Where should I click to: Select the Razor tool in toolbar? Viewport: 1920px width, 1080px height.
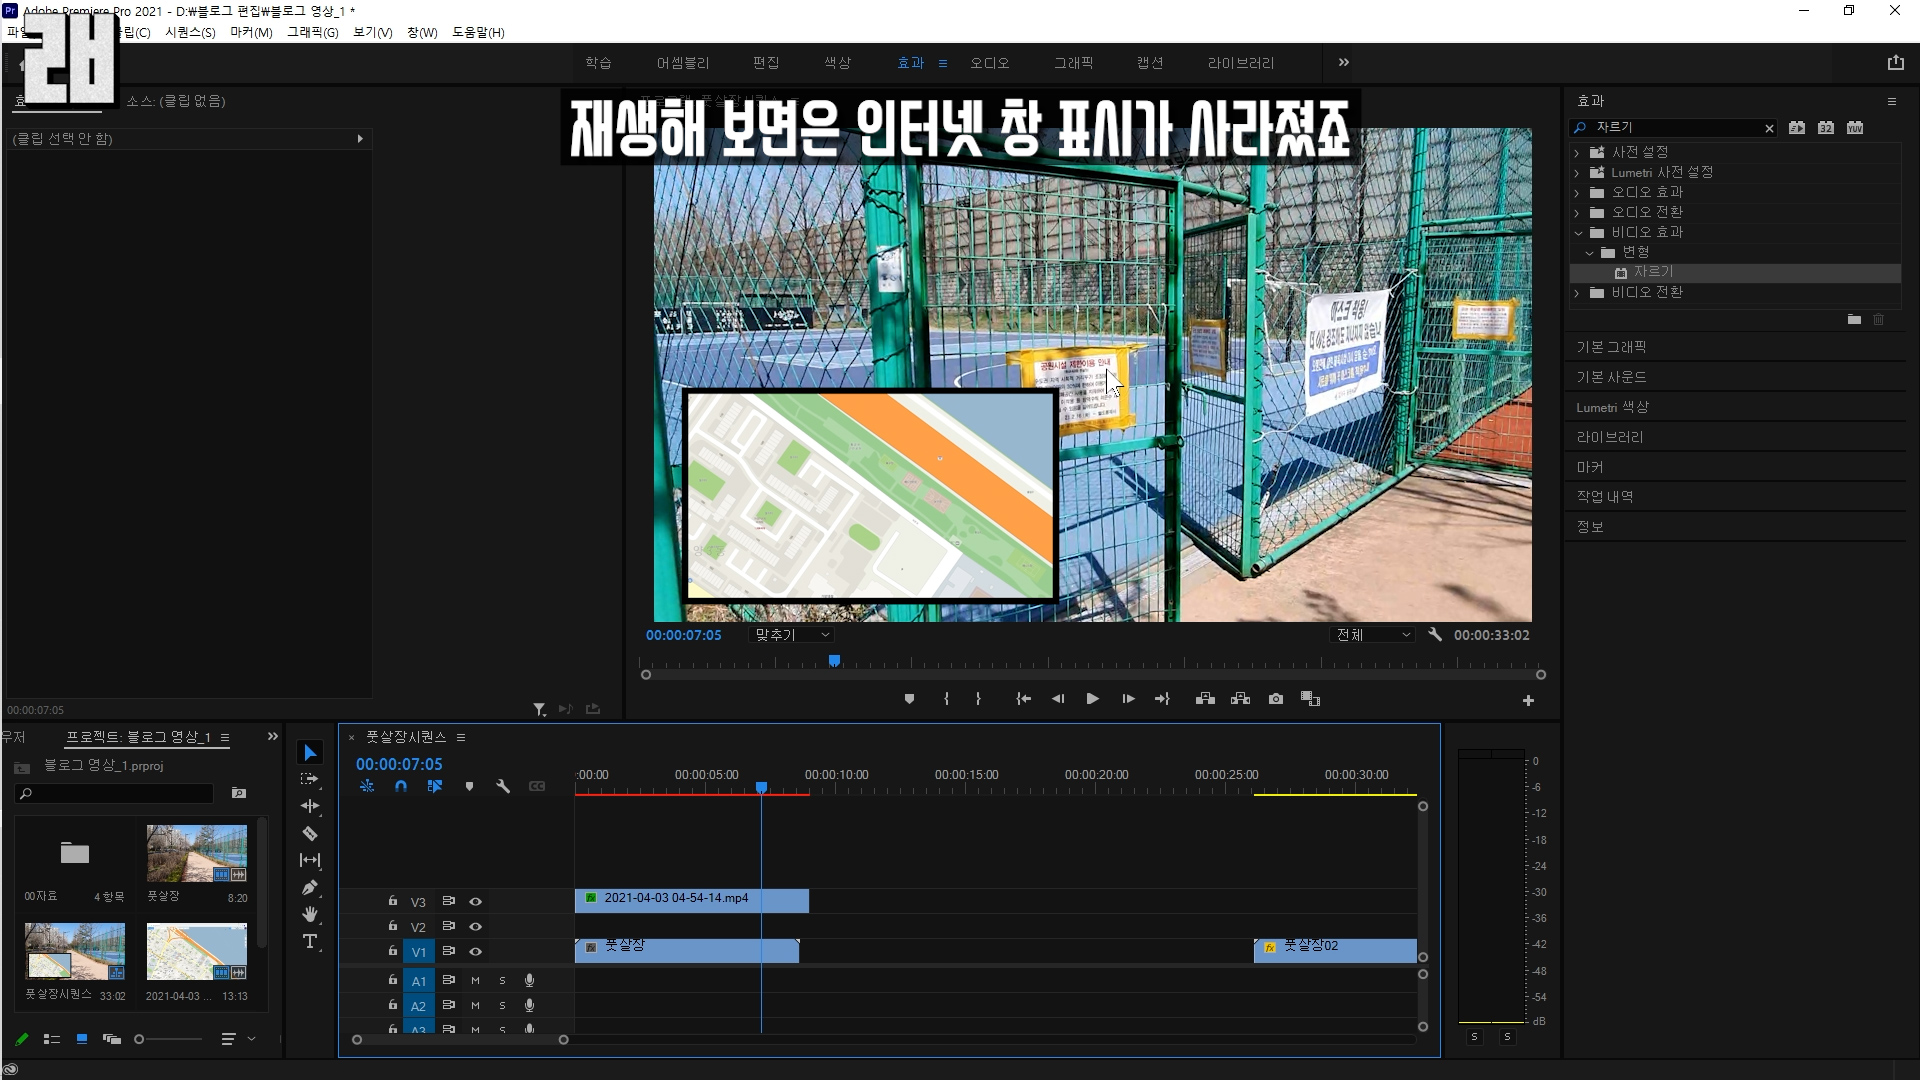point(310,833)
